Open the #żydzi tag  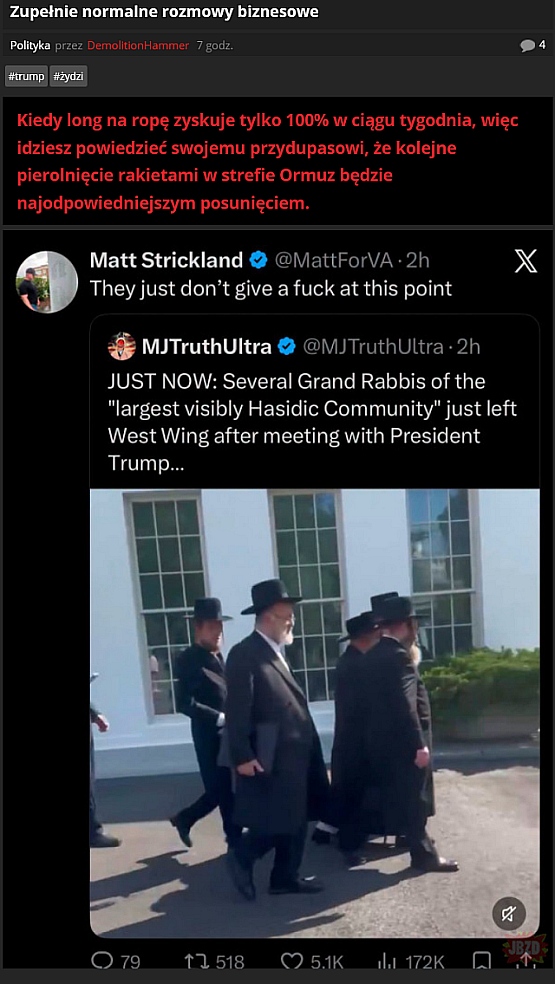(68, 77)
